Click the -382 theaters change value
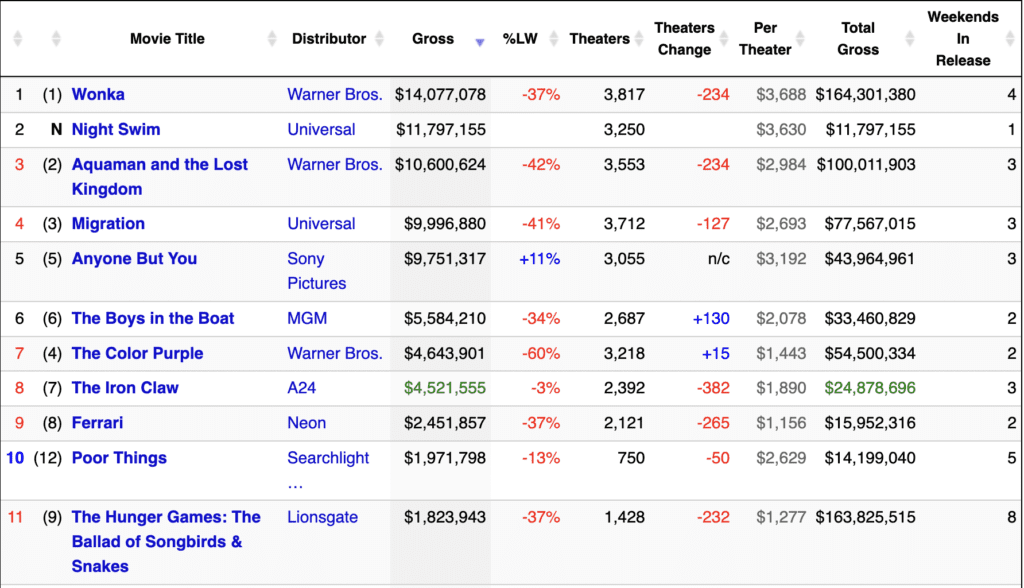The height and width of the screenshot is (588, 1024). [713, 388]
